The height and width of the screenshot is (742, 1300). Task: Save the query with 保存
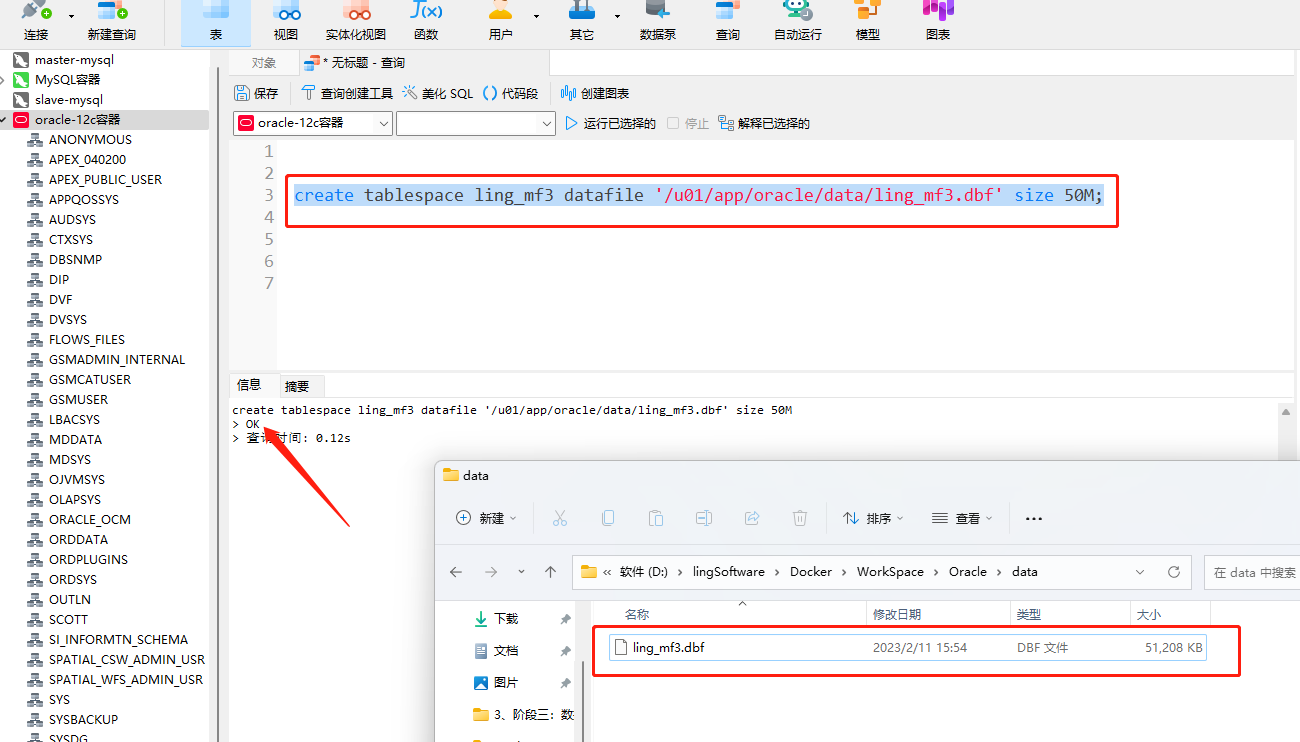click(x=256, y=93)
